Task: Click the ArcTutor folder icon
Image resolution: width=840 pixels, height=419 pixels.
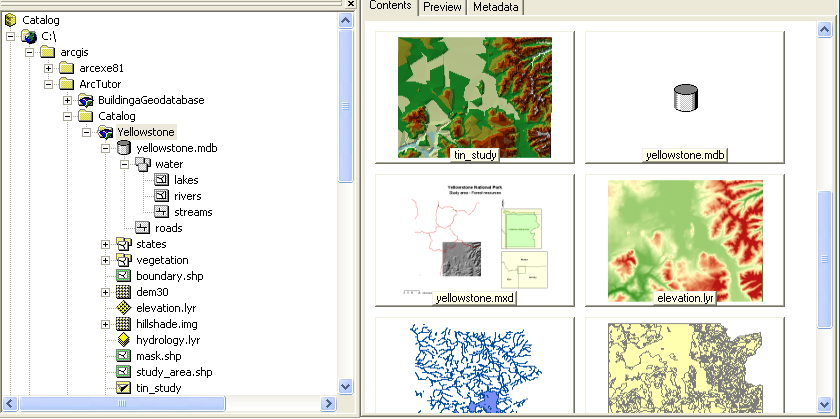Action: pos(66,84)
